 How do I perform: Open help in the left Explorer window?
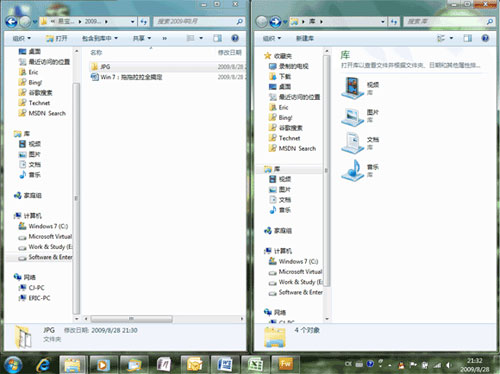(x=235, y=38)
